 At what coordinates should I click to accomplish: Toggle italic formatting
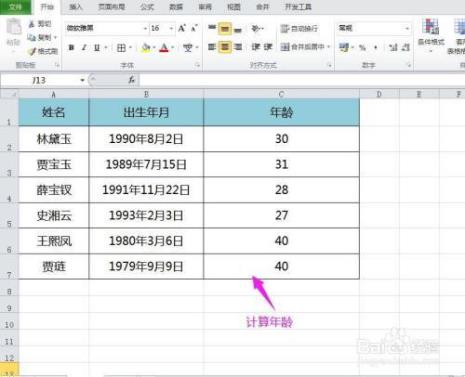click(84, 48)
